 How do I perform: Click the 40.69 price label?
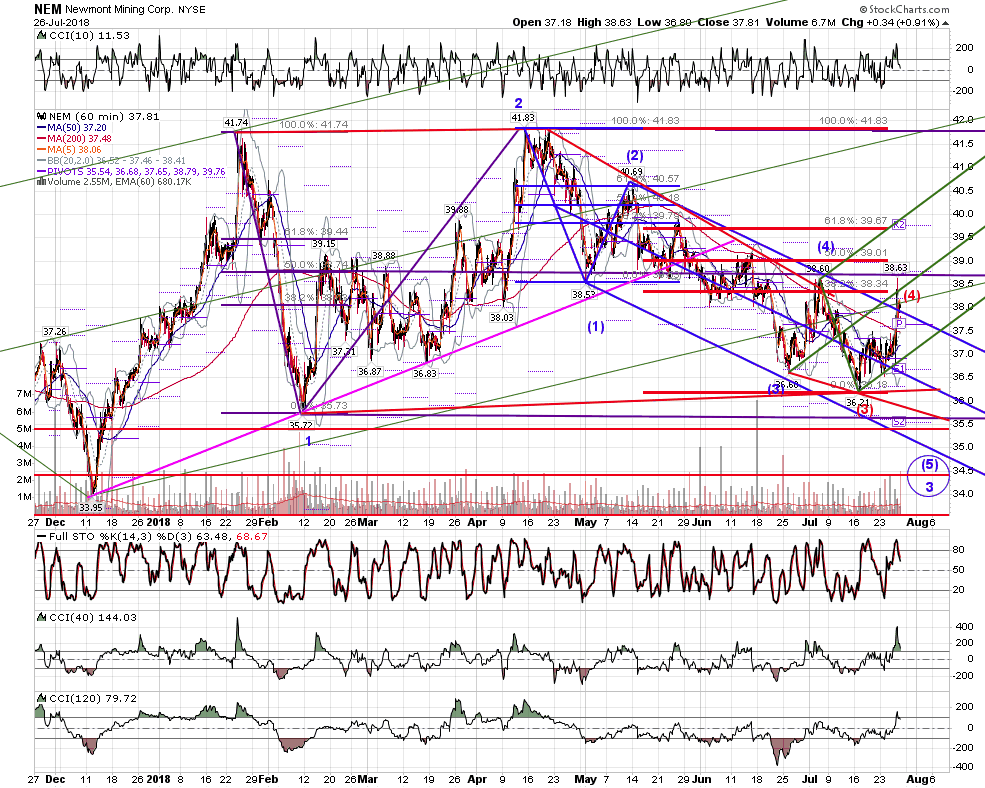click(631, 172)
